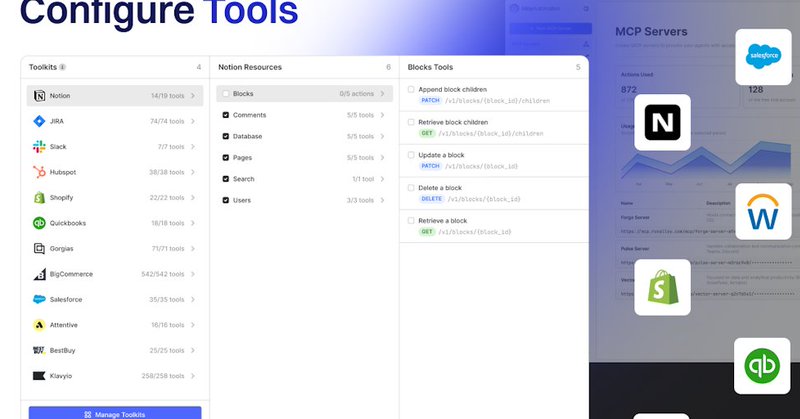Click the Gorgias icon
The width and height of the screenshot is (800, 419).
39,249
